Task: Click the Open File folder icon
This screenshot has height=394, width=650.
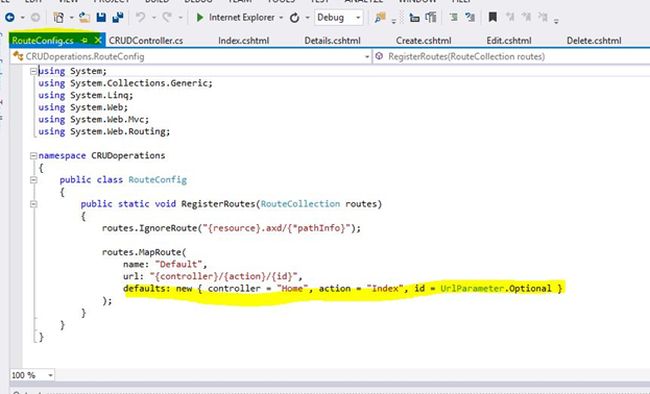Action: [x=85, y=17]
